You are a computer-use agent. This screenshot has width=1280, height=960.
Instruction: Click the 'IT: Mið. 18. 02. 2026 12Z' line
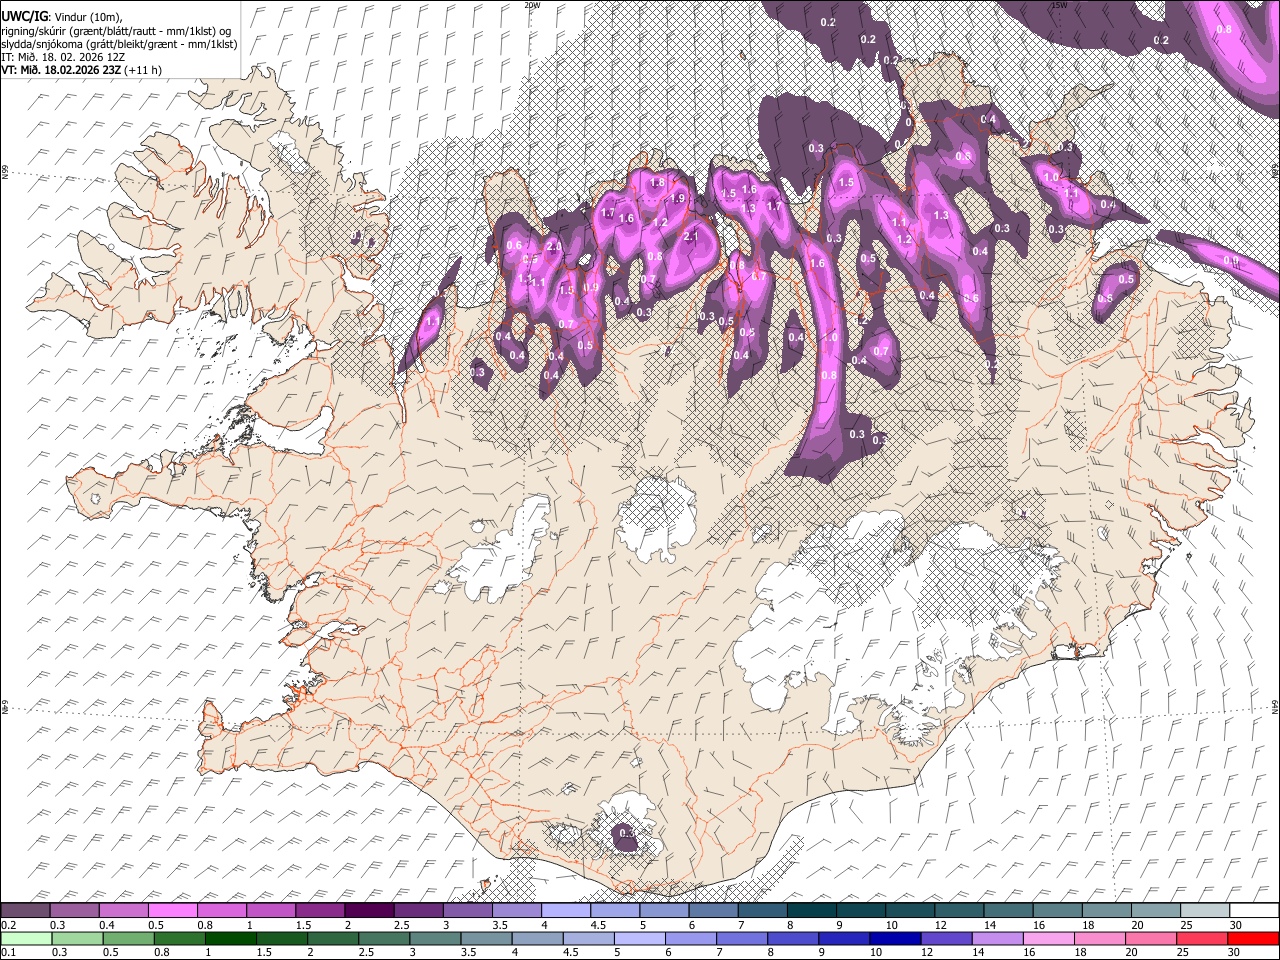coord(63,57)
